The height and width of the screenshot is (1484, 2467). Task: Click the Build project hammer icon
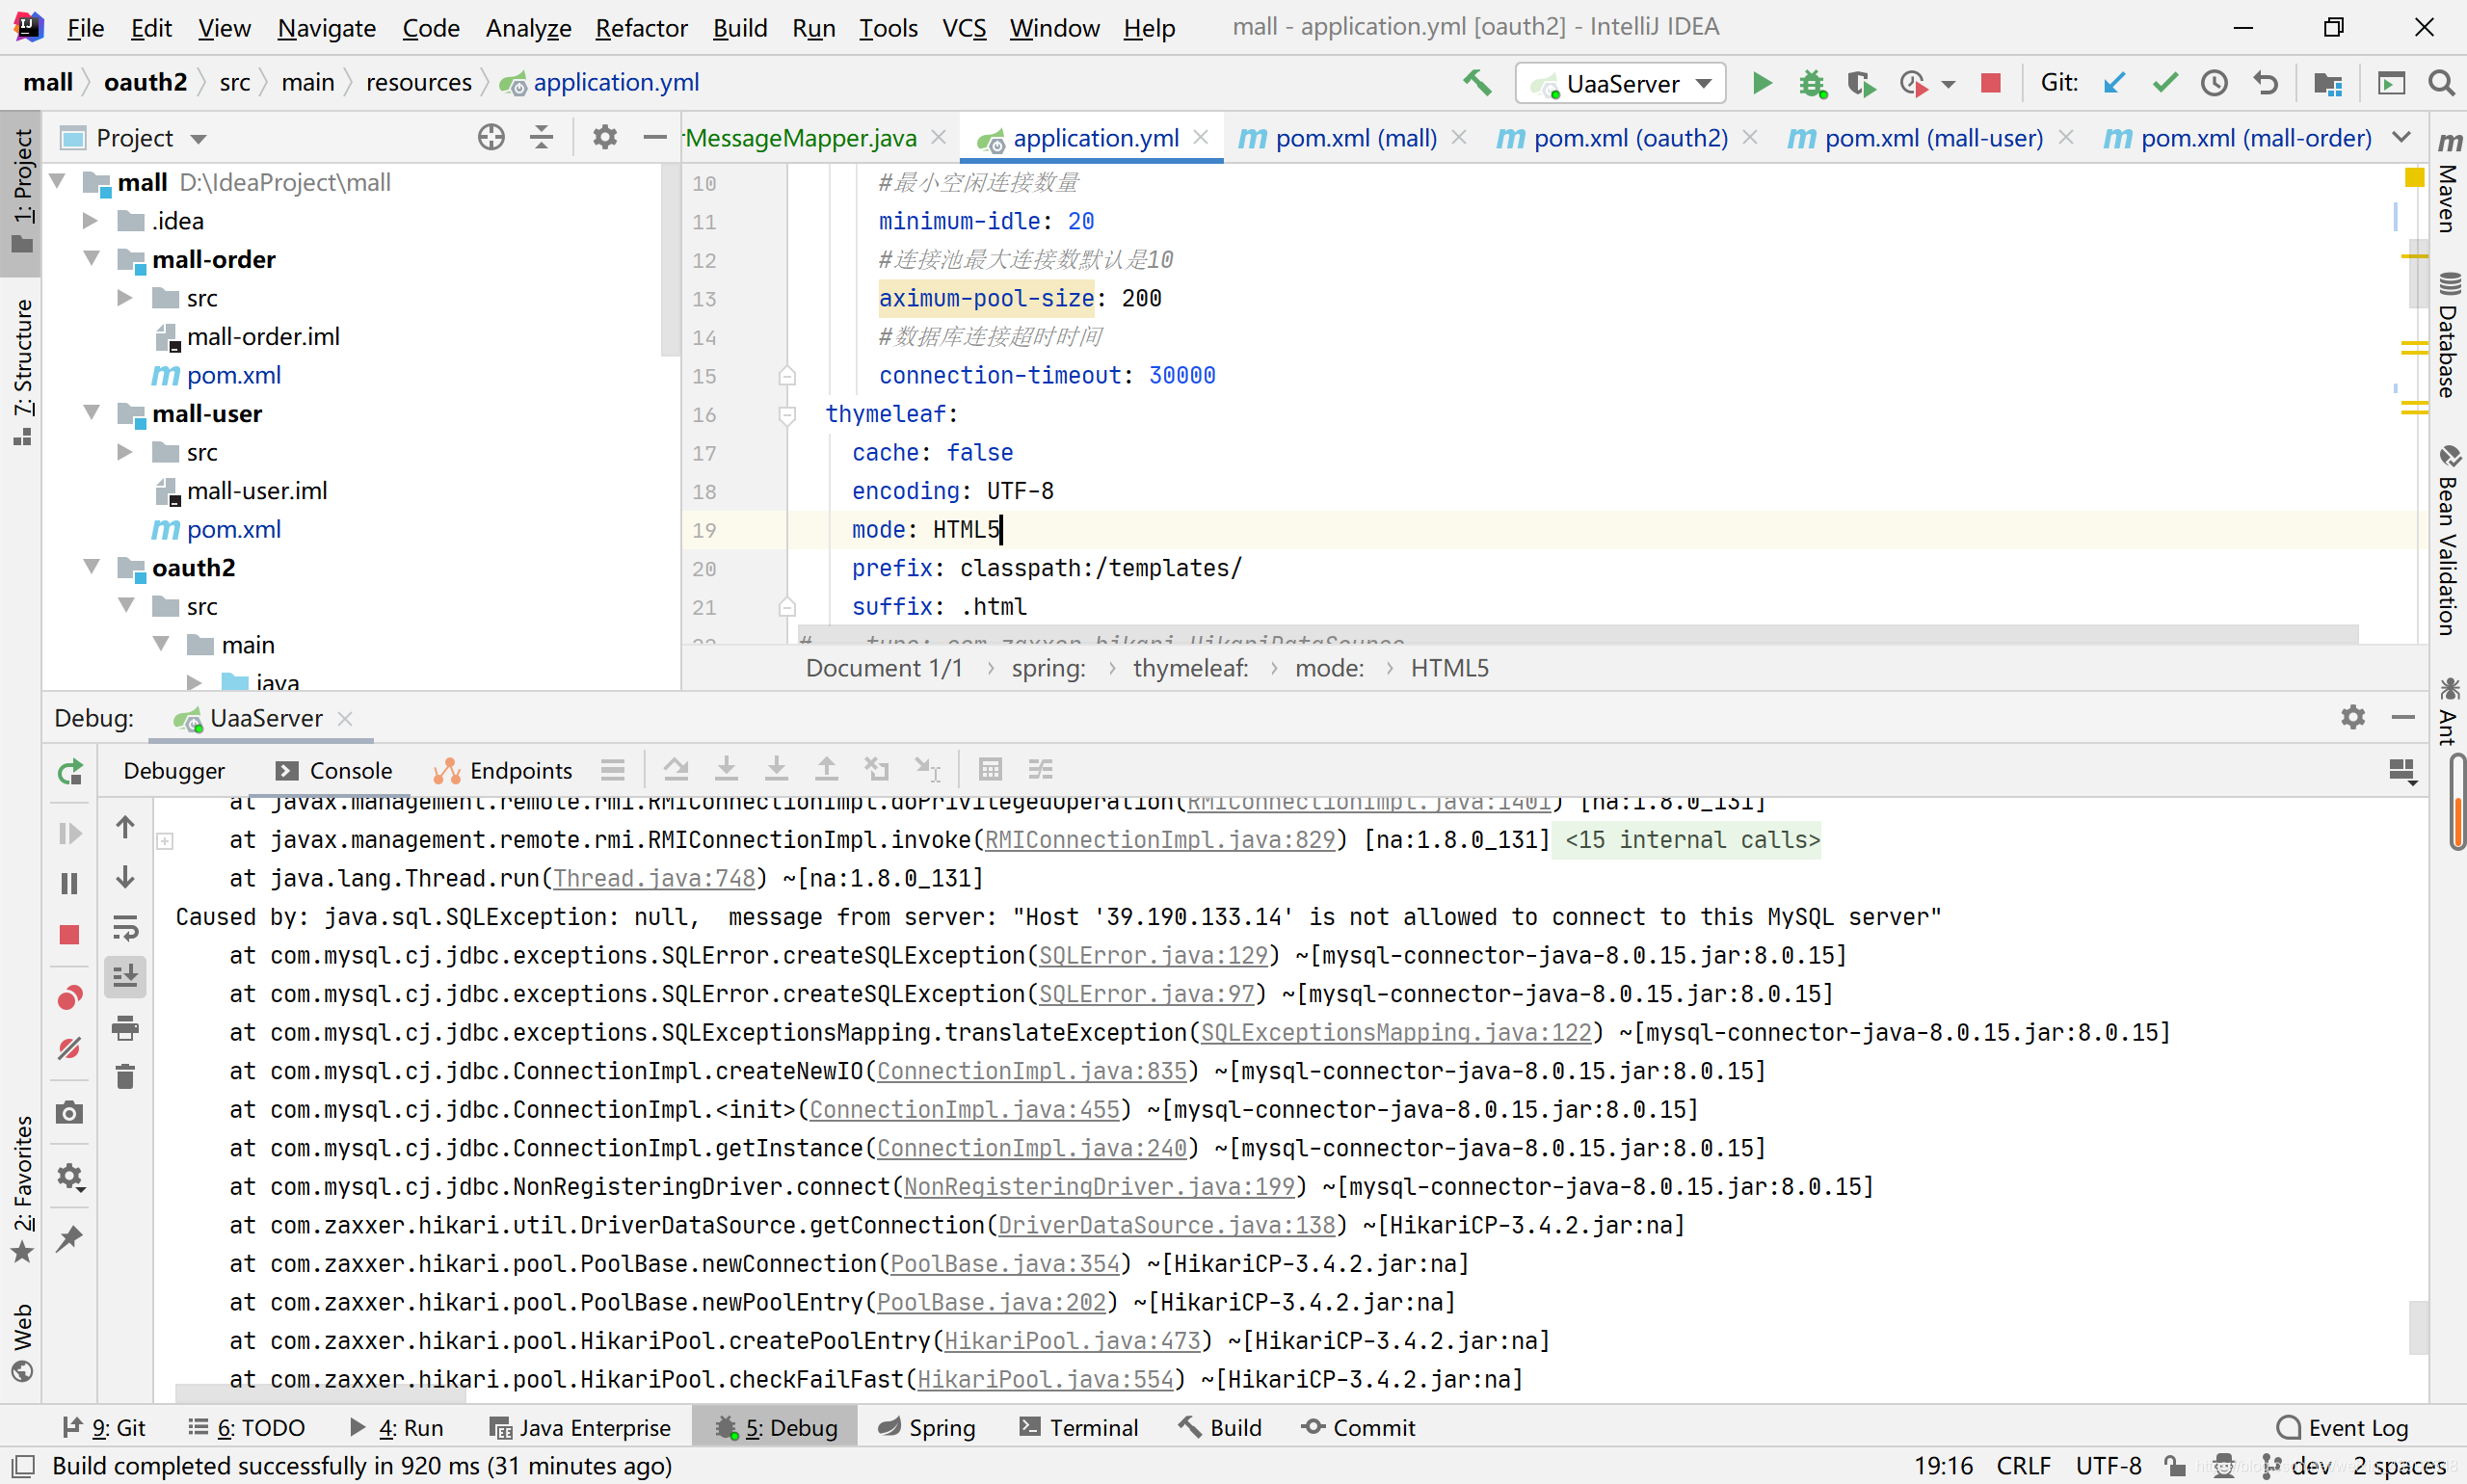point(1477,83)
